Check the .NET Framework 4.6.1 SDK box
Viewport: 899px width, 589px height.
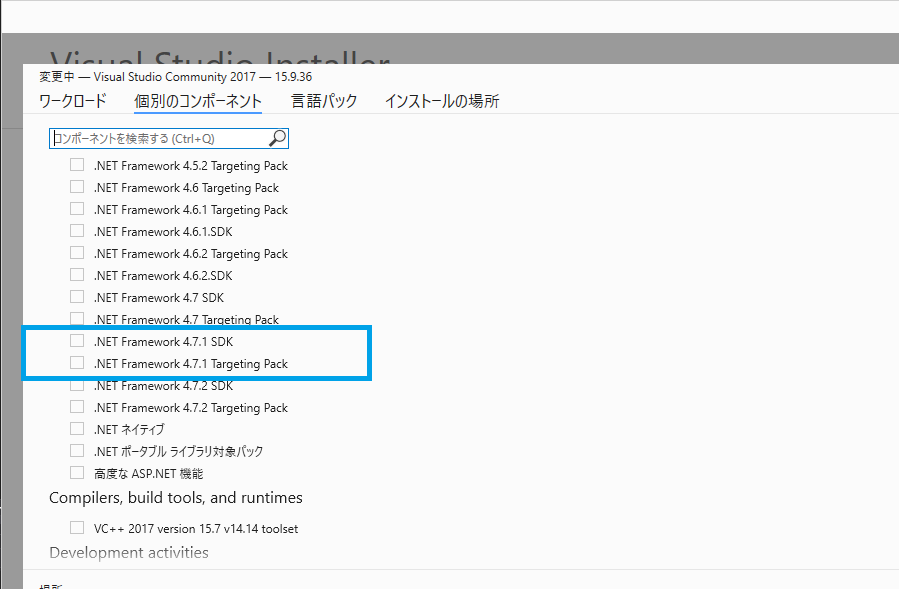(x=77, y=231)
